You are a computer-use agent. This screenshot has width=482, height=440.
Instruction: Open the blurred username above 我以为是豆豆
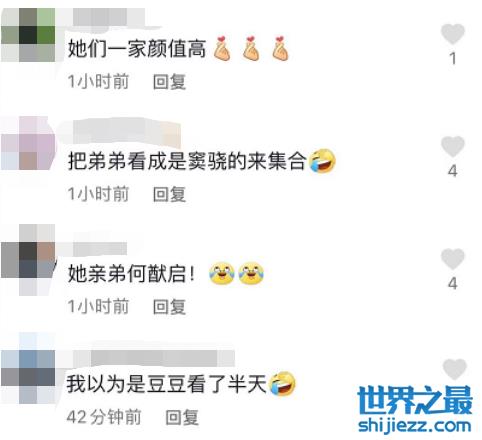click(162, 358)
